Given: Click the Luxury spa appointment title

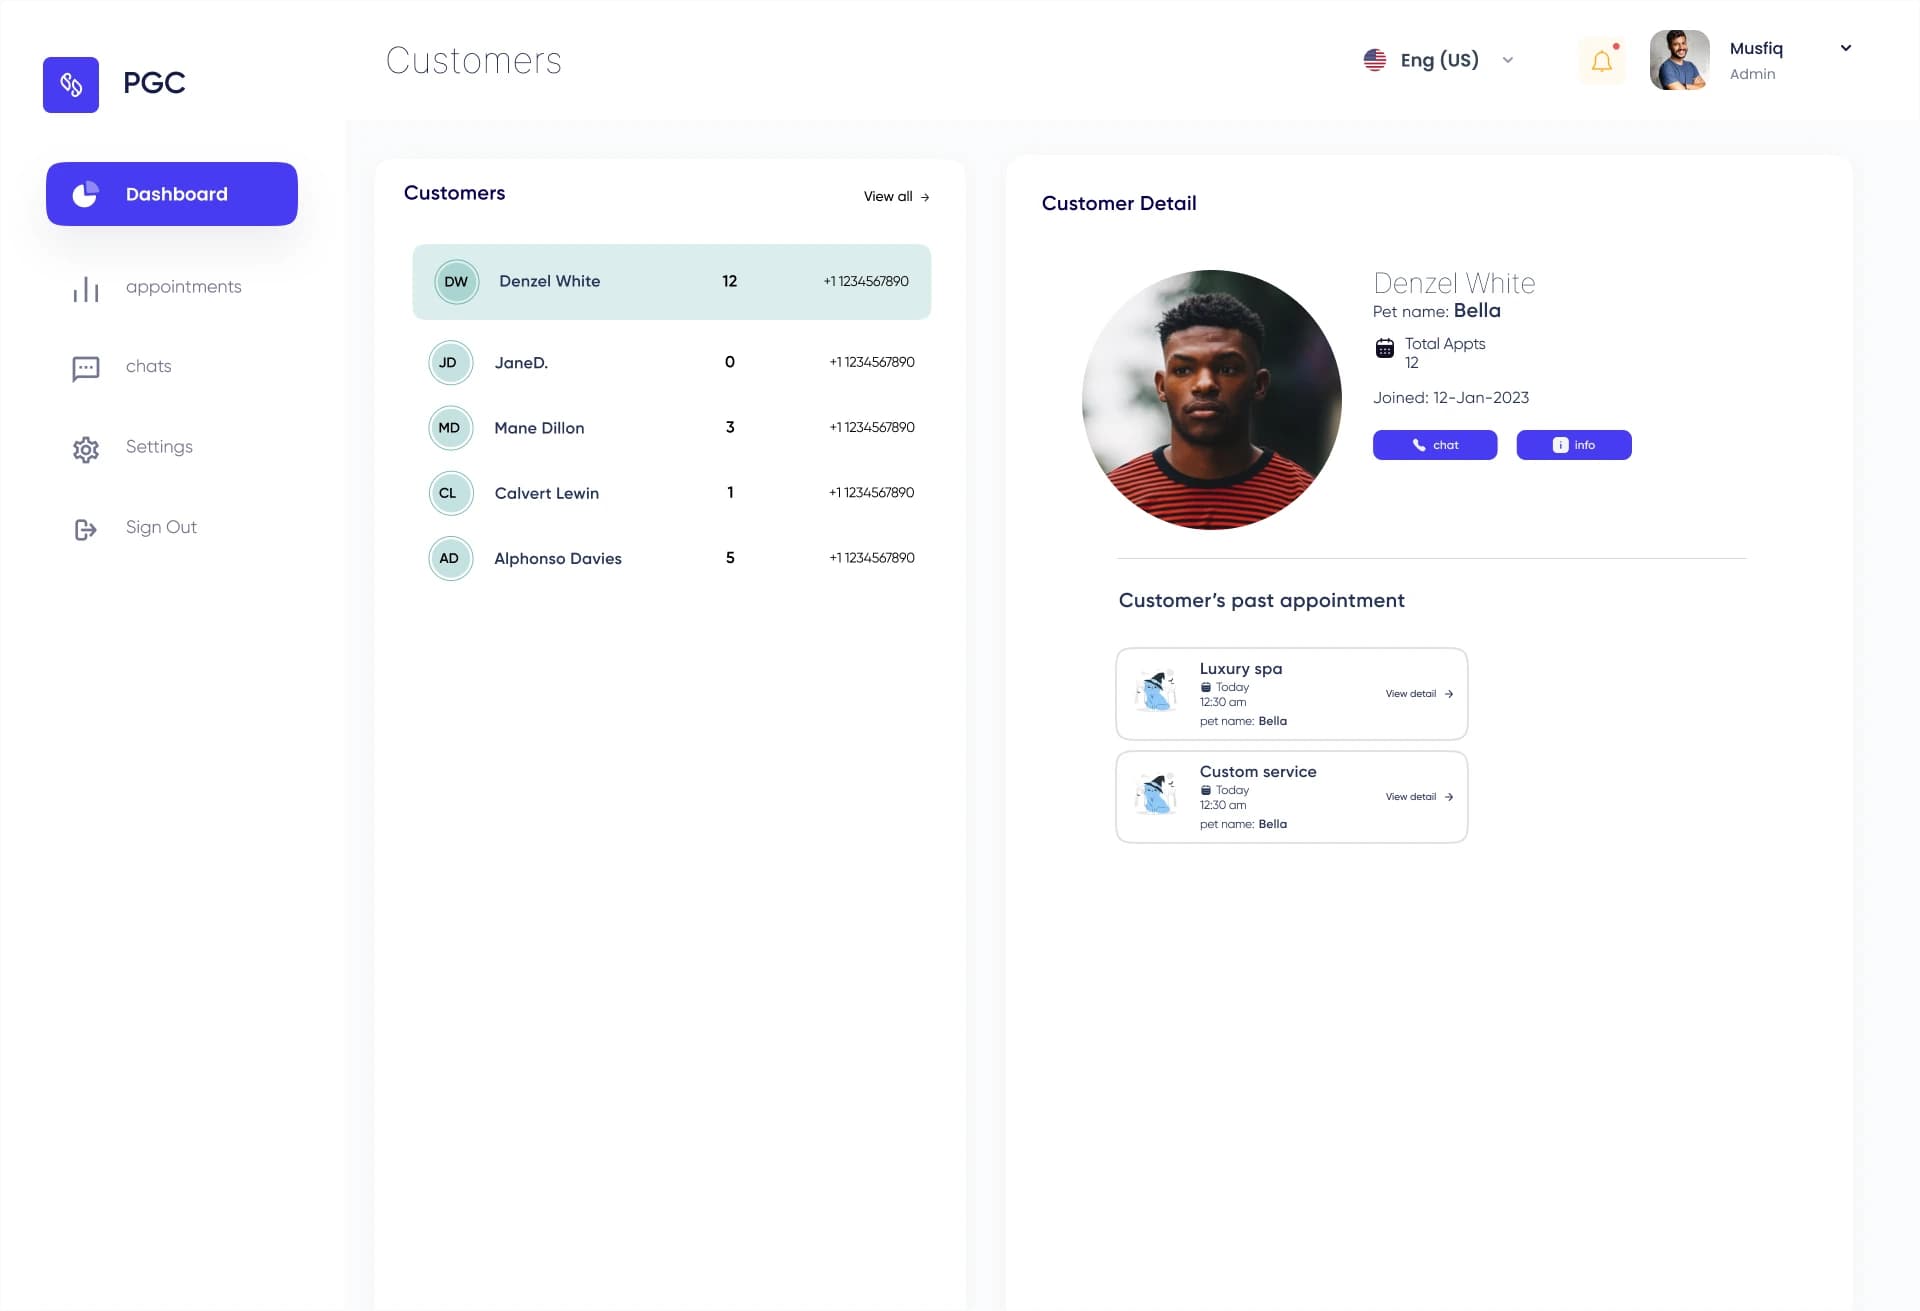Looking at the screenshot, I should pyautogui.click(x=1241, y=669).
